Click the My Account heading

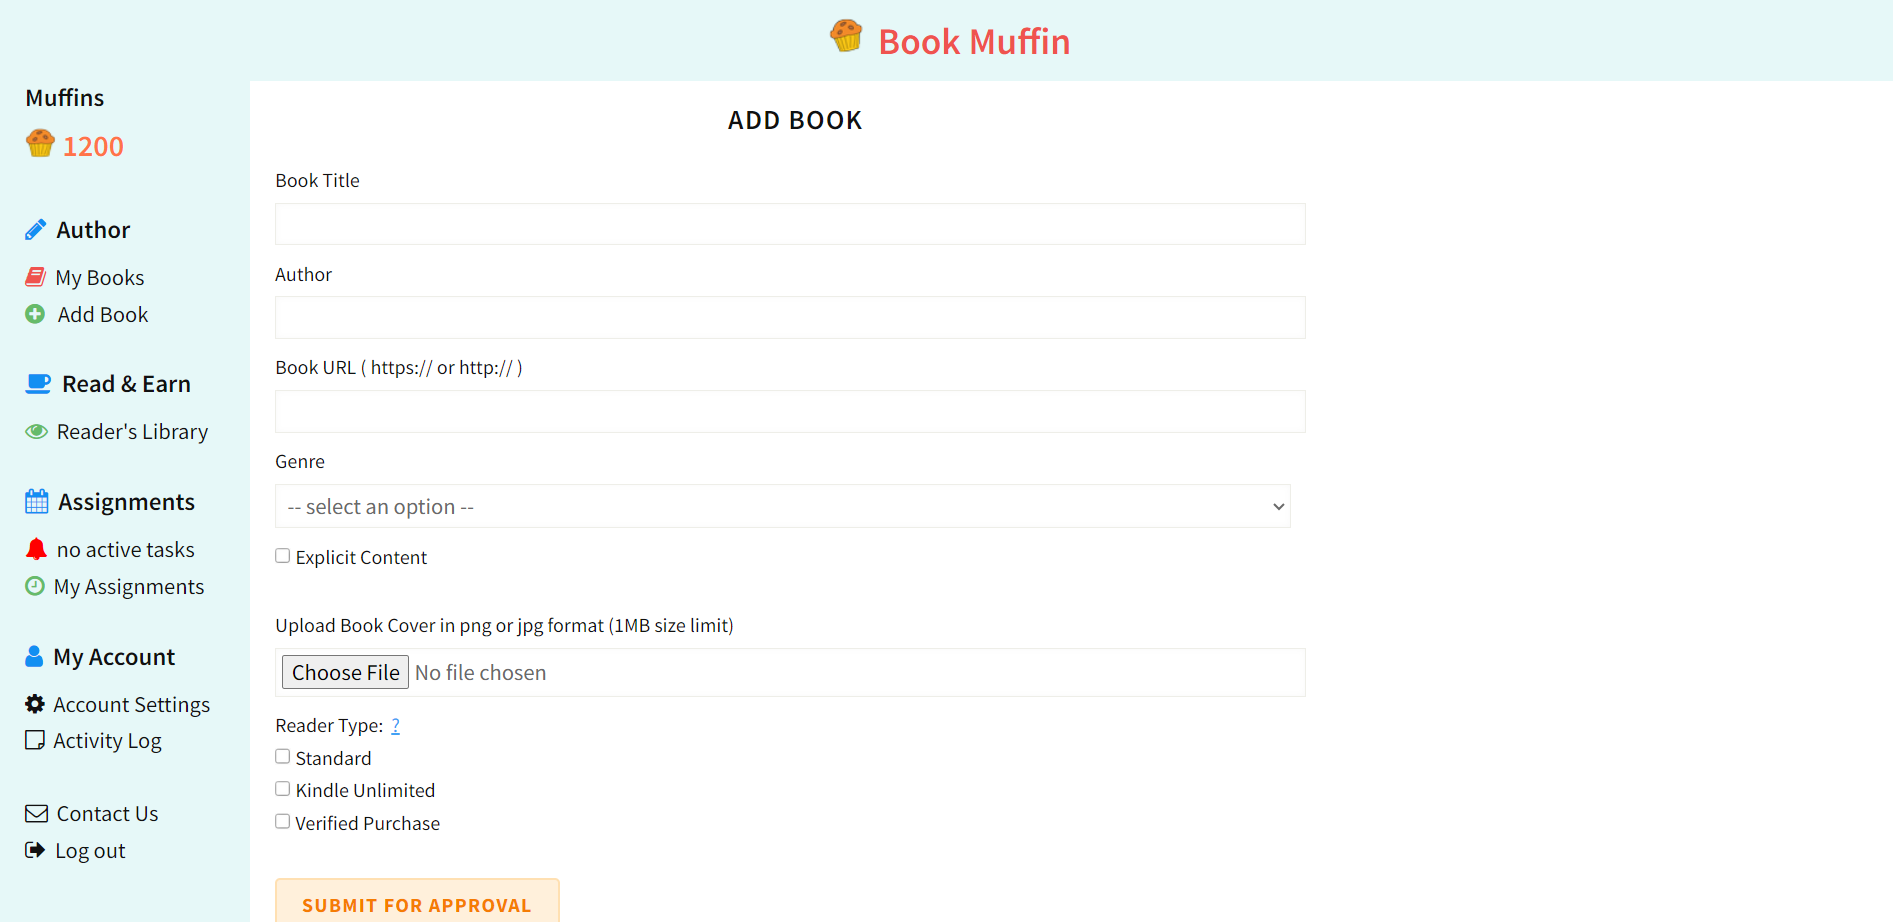[x=114, y=657]
